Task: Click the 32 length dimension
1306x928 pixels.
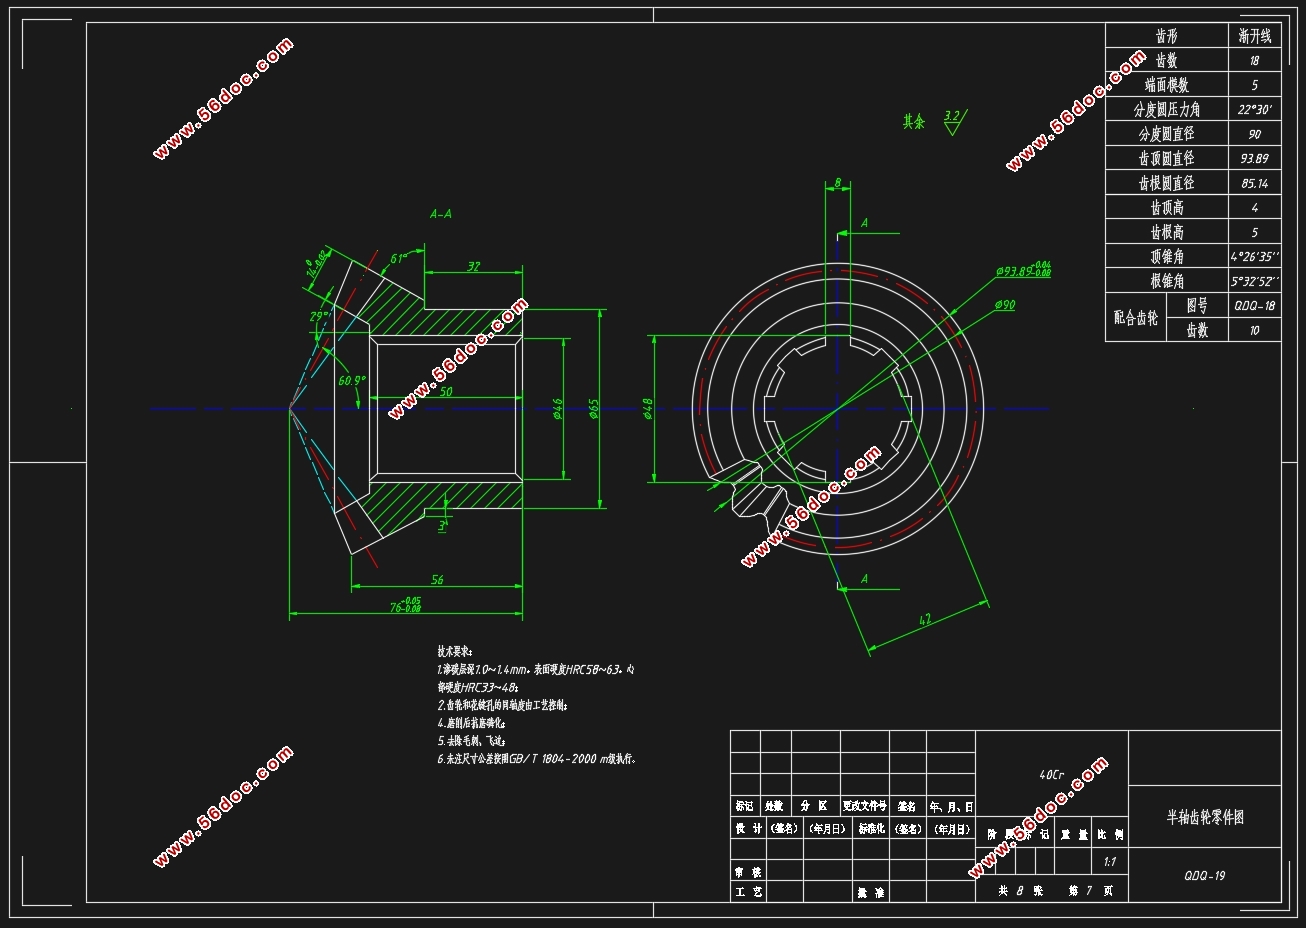Action: pyautogui.click(x=474, y=266)
